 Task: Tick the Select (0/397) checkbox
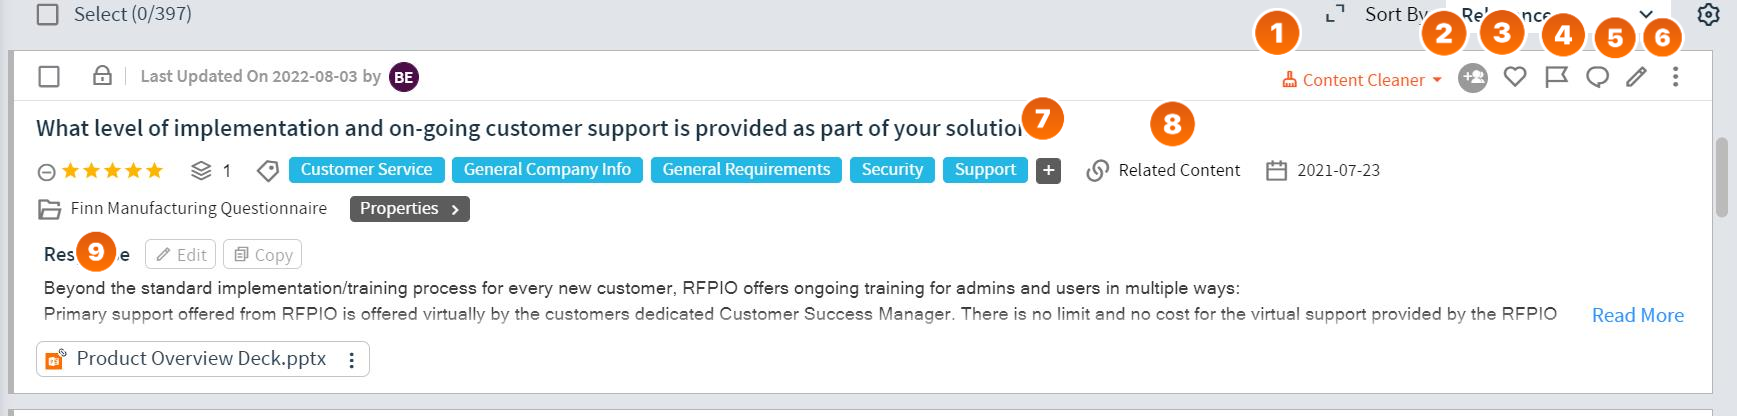[47, 14]
